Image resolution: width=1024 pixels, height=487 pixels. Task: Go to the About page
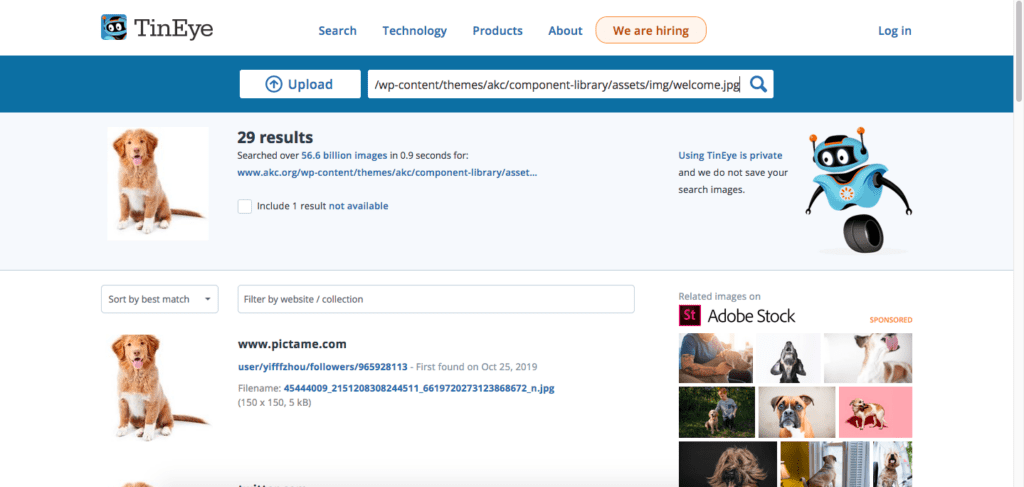(565, 31)
